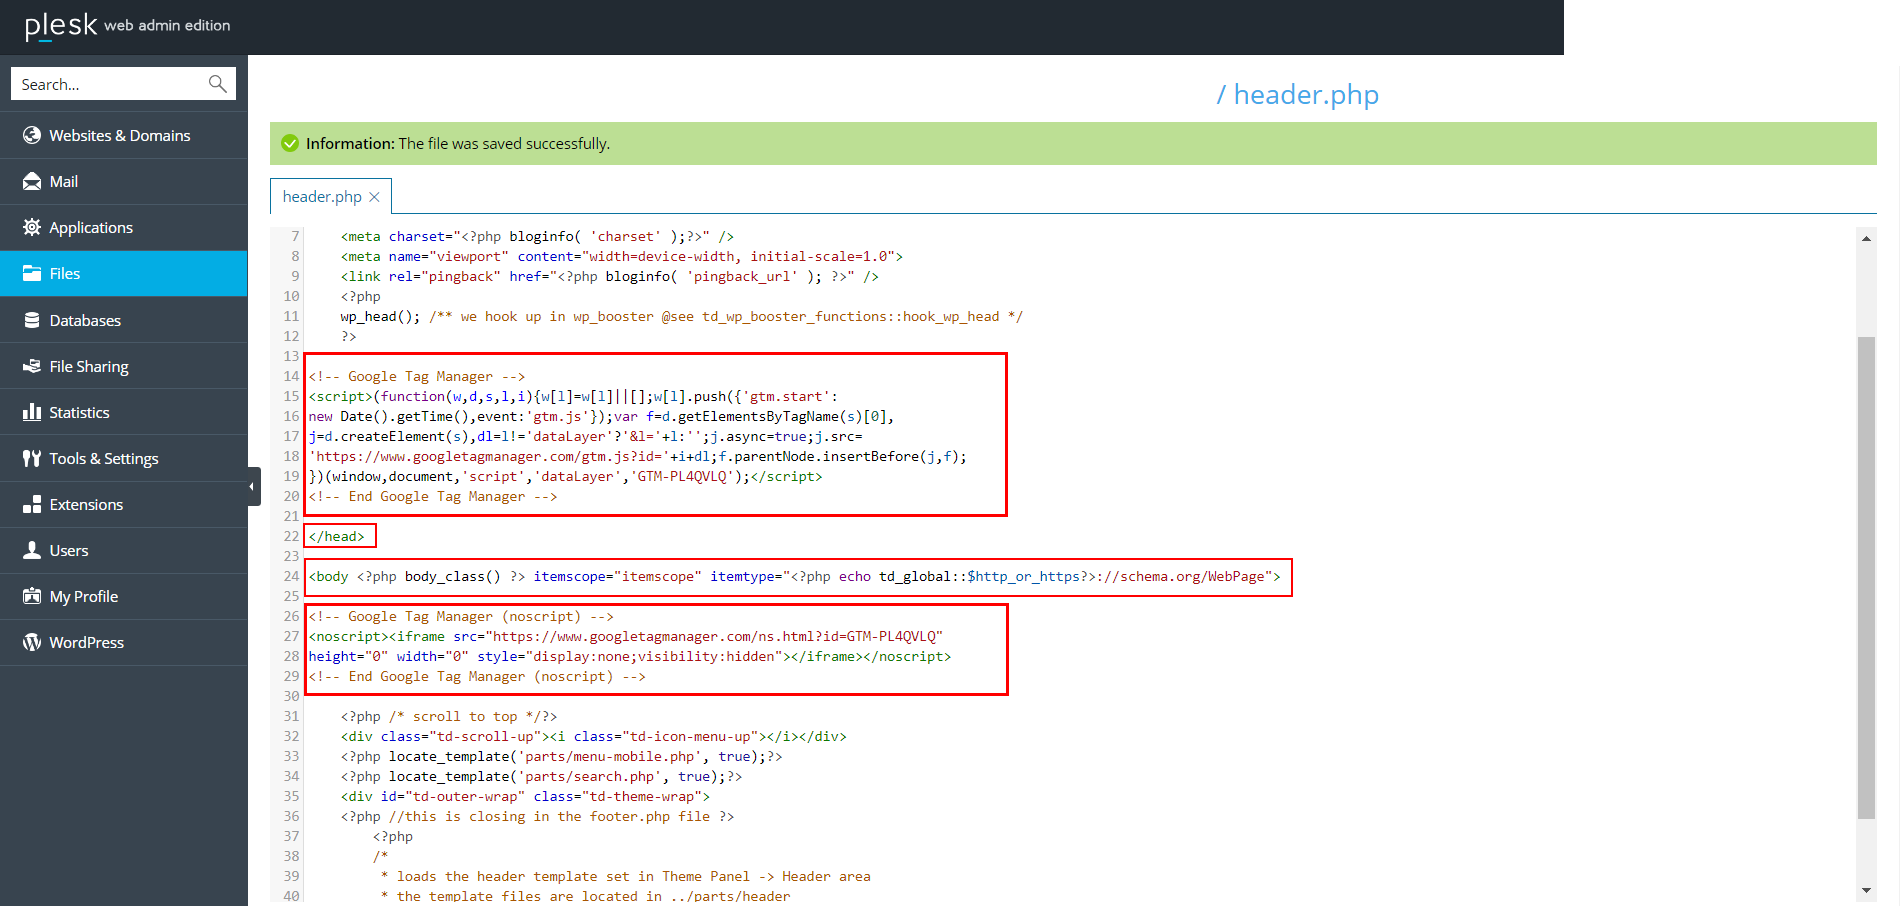Click the <body tag on line 24
The width and height of the screenshot is (1900, 906).
tap(328, 576)
